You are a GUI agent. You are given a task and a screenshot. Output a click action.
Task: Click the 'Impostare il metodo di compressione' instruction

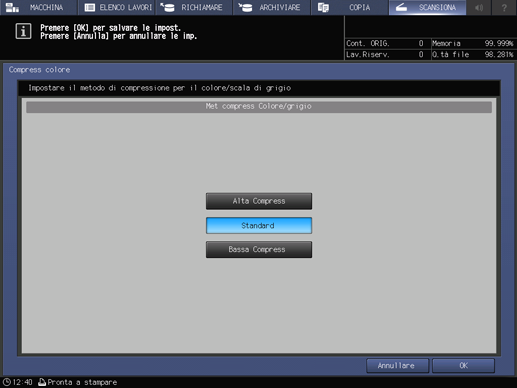(x=159, y=88)
